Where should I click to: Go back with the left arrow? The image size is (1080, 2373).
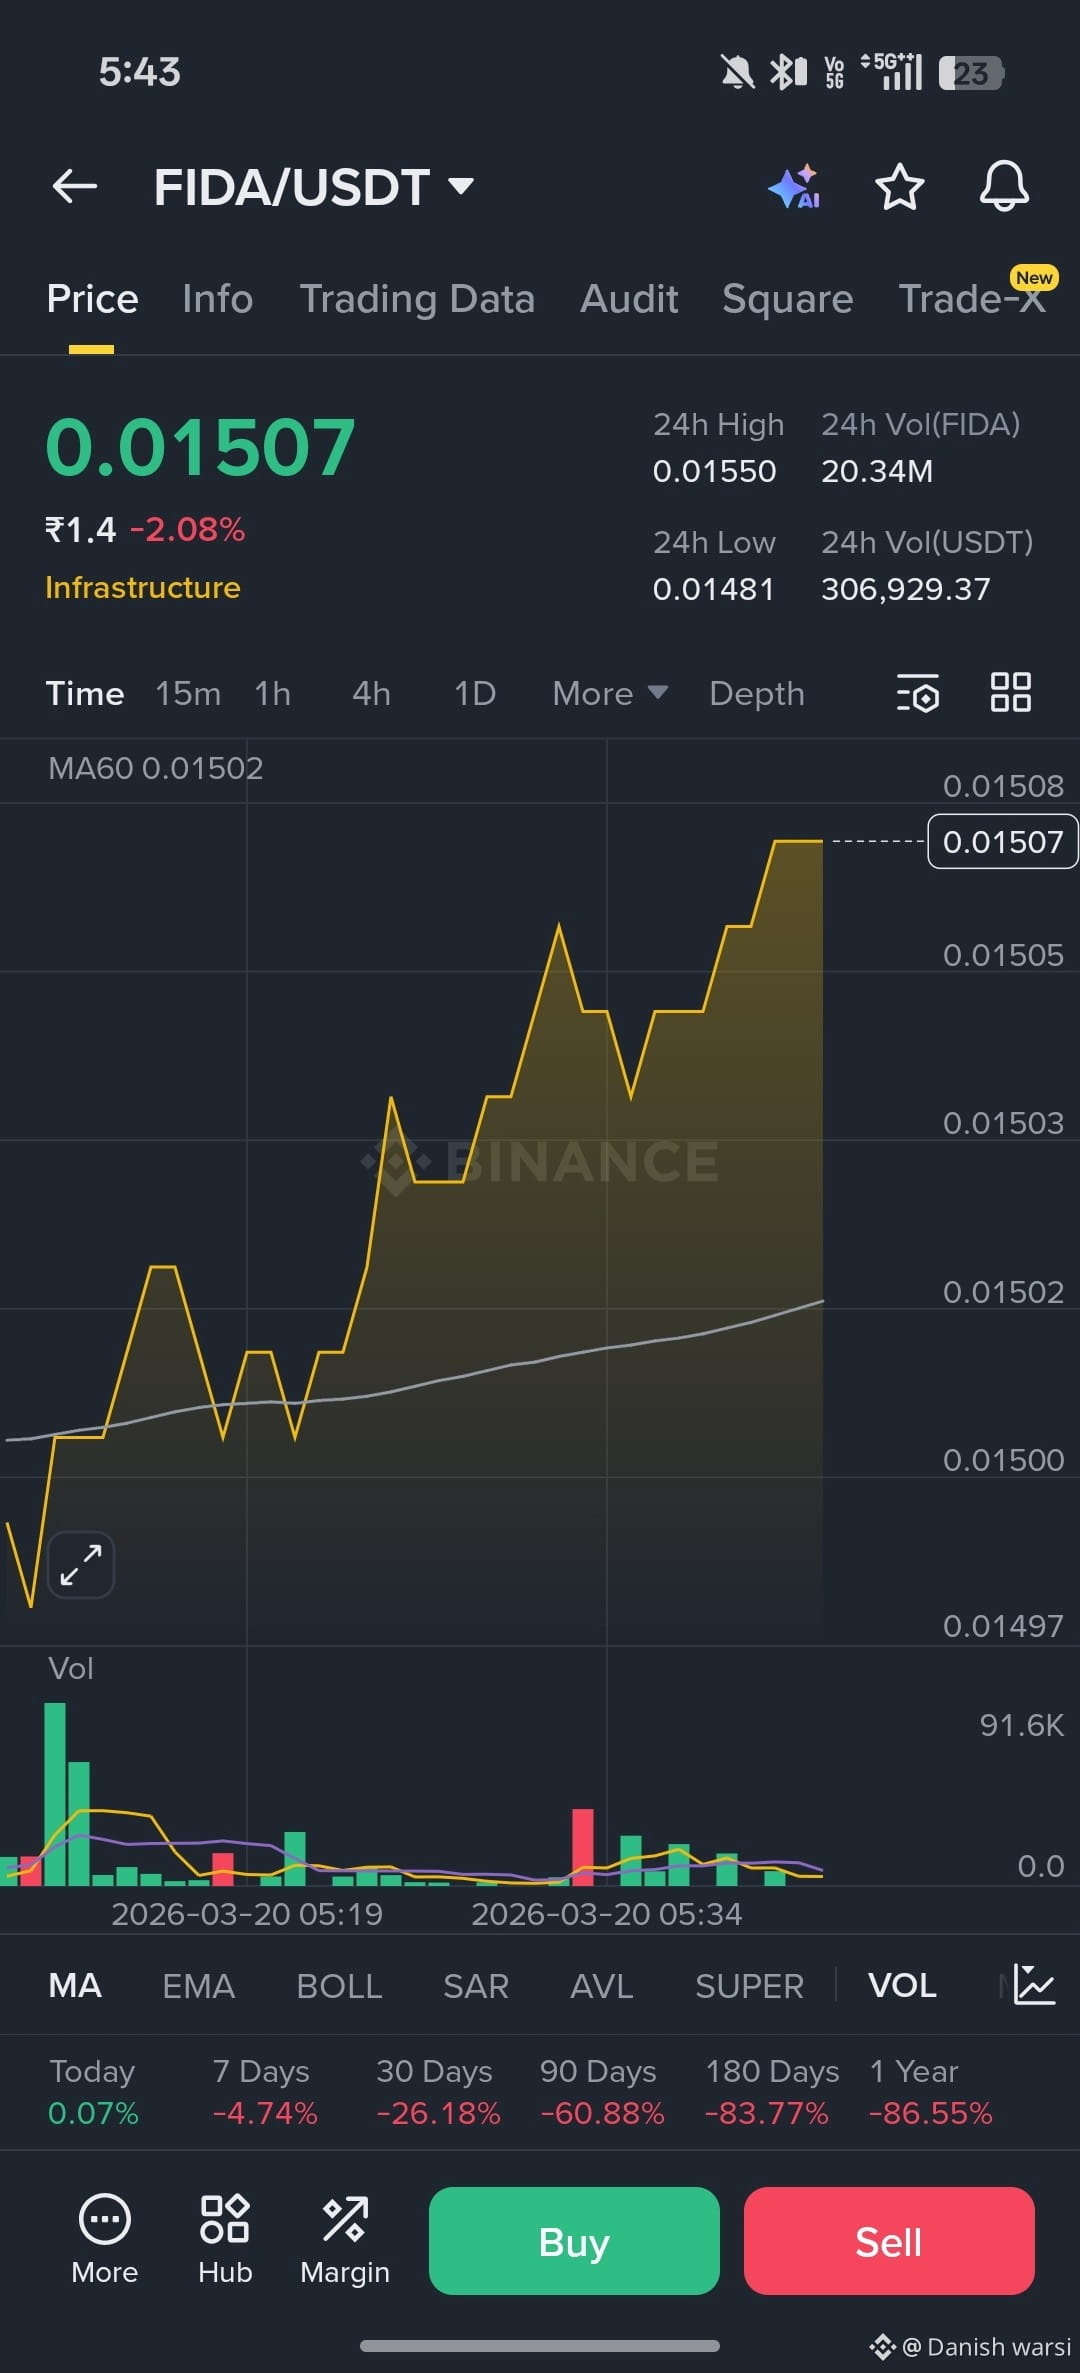coord(75,186)
